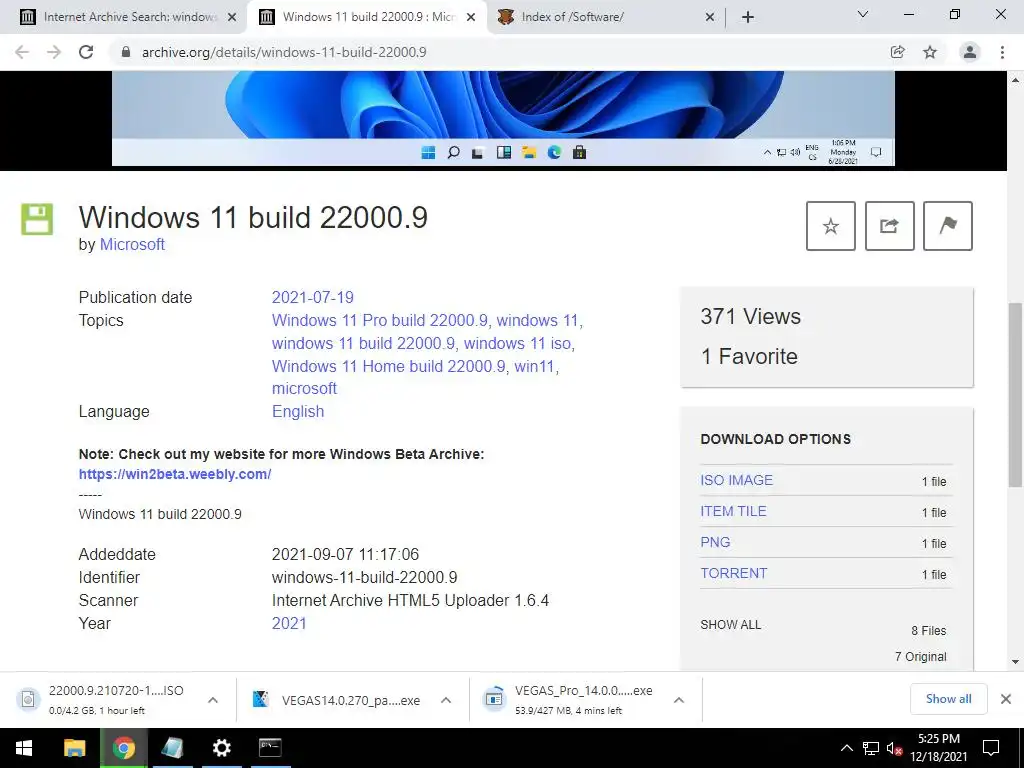Click the share item button

[889, 226]
